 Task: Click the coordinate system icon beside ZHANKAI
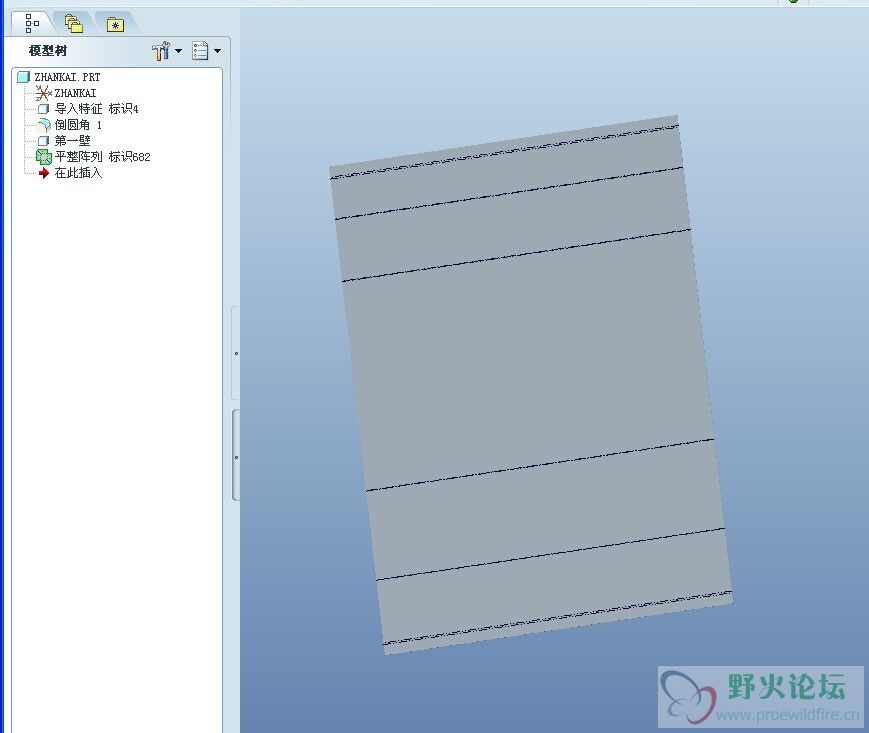[43, 93]
